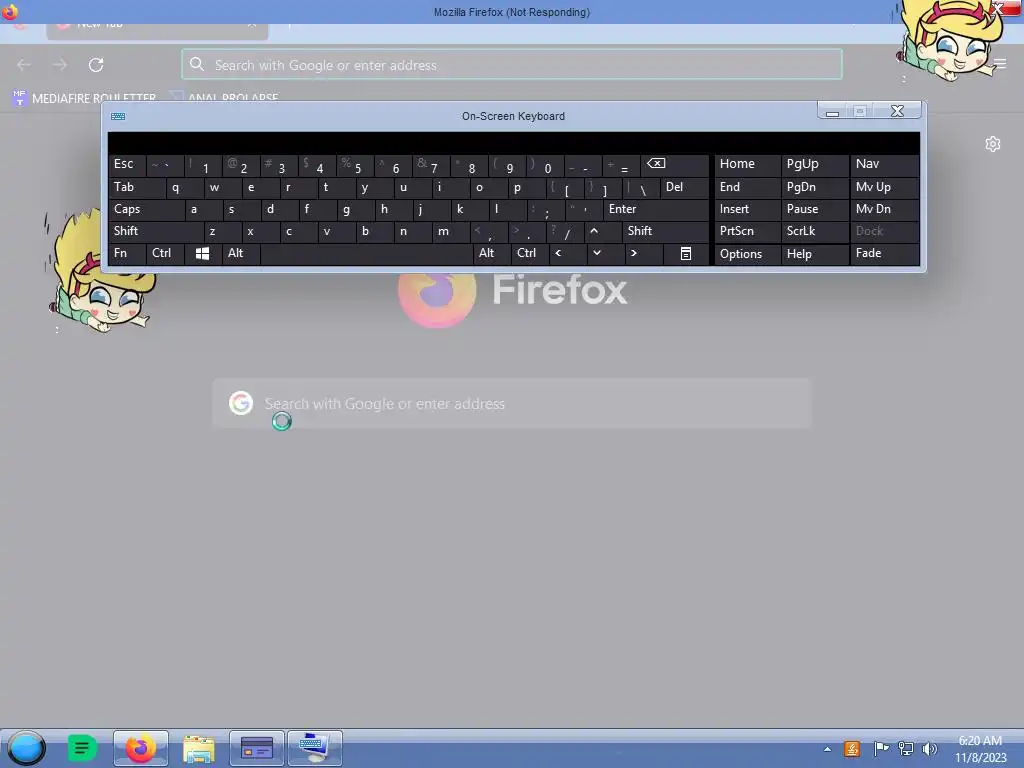Open the file explorer taskbar icon
This screenshot has height=768, width=1024.
(x=199, y=748)
